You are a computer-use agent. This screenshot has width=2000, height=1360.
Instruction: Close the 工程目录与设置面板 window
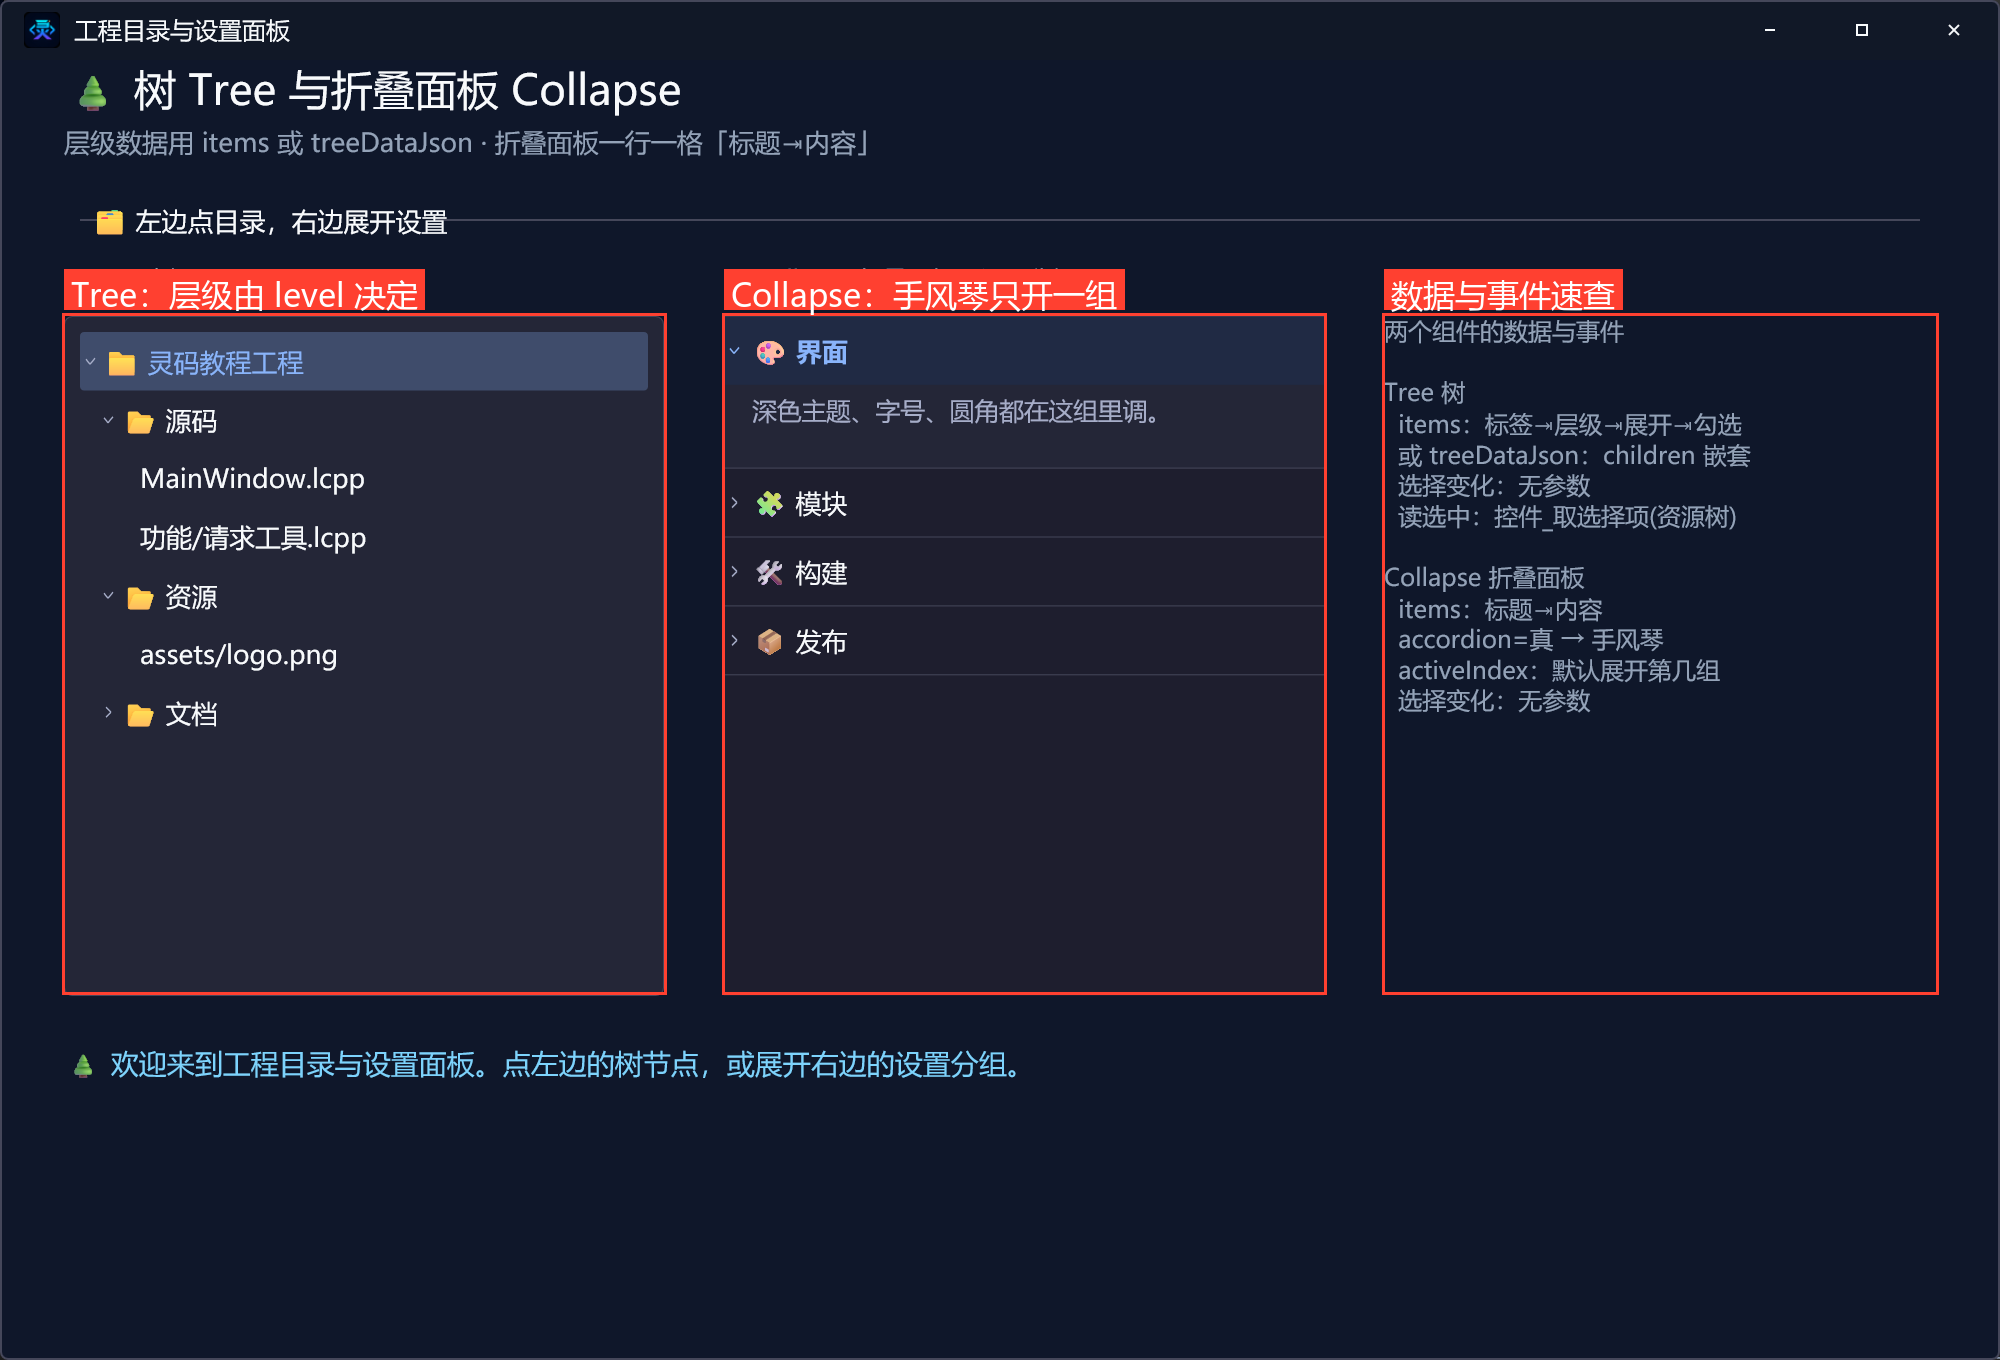[x=1954, y=30]
